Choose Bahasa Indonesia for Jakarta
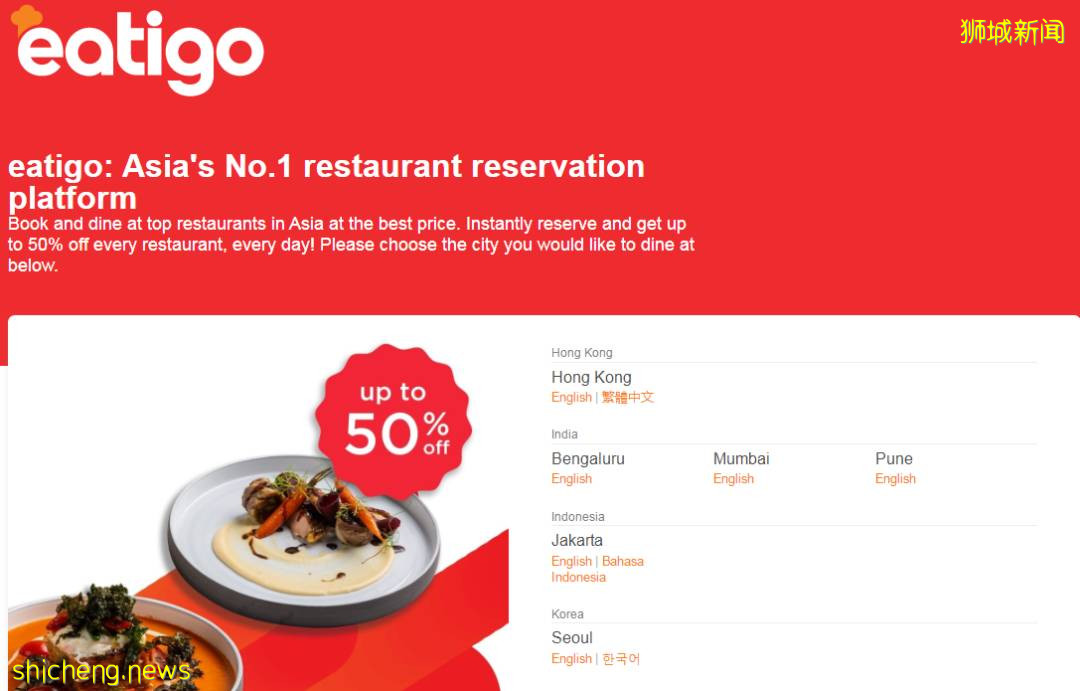This screenshot has height=691, width=1080. (597, 569)
